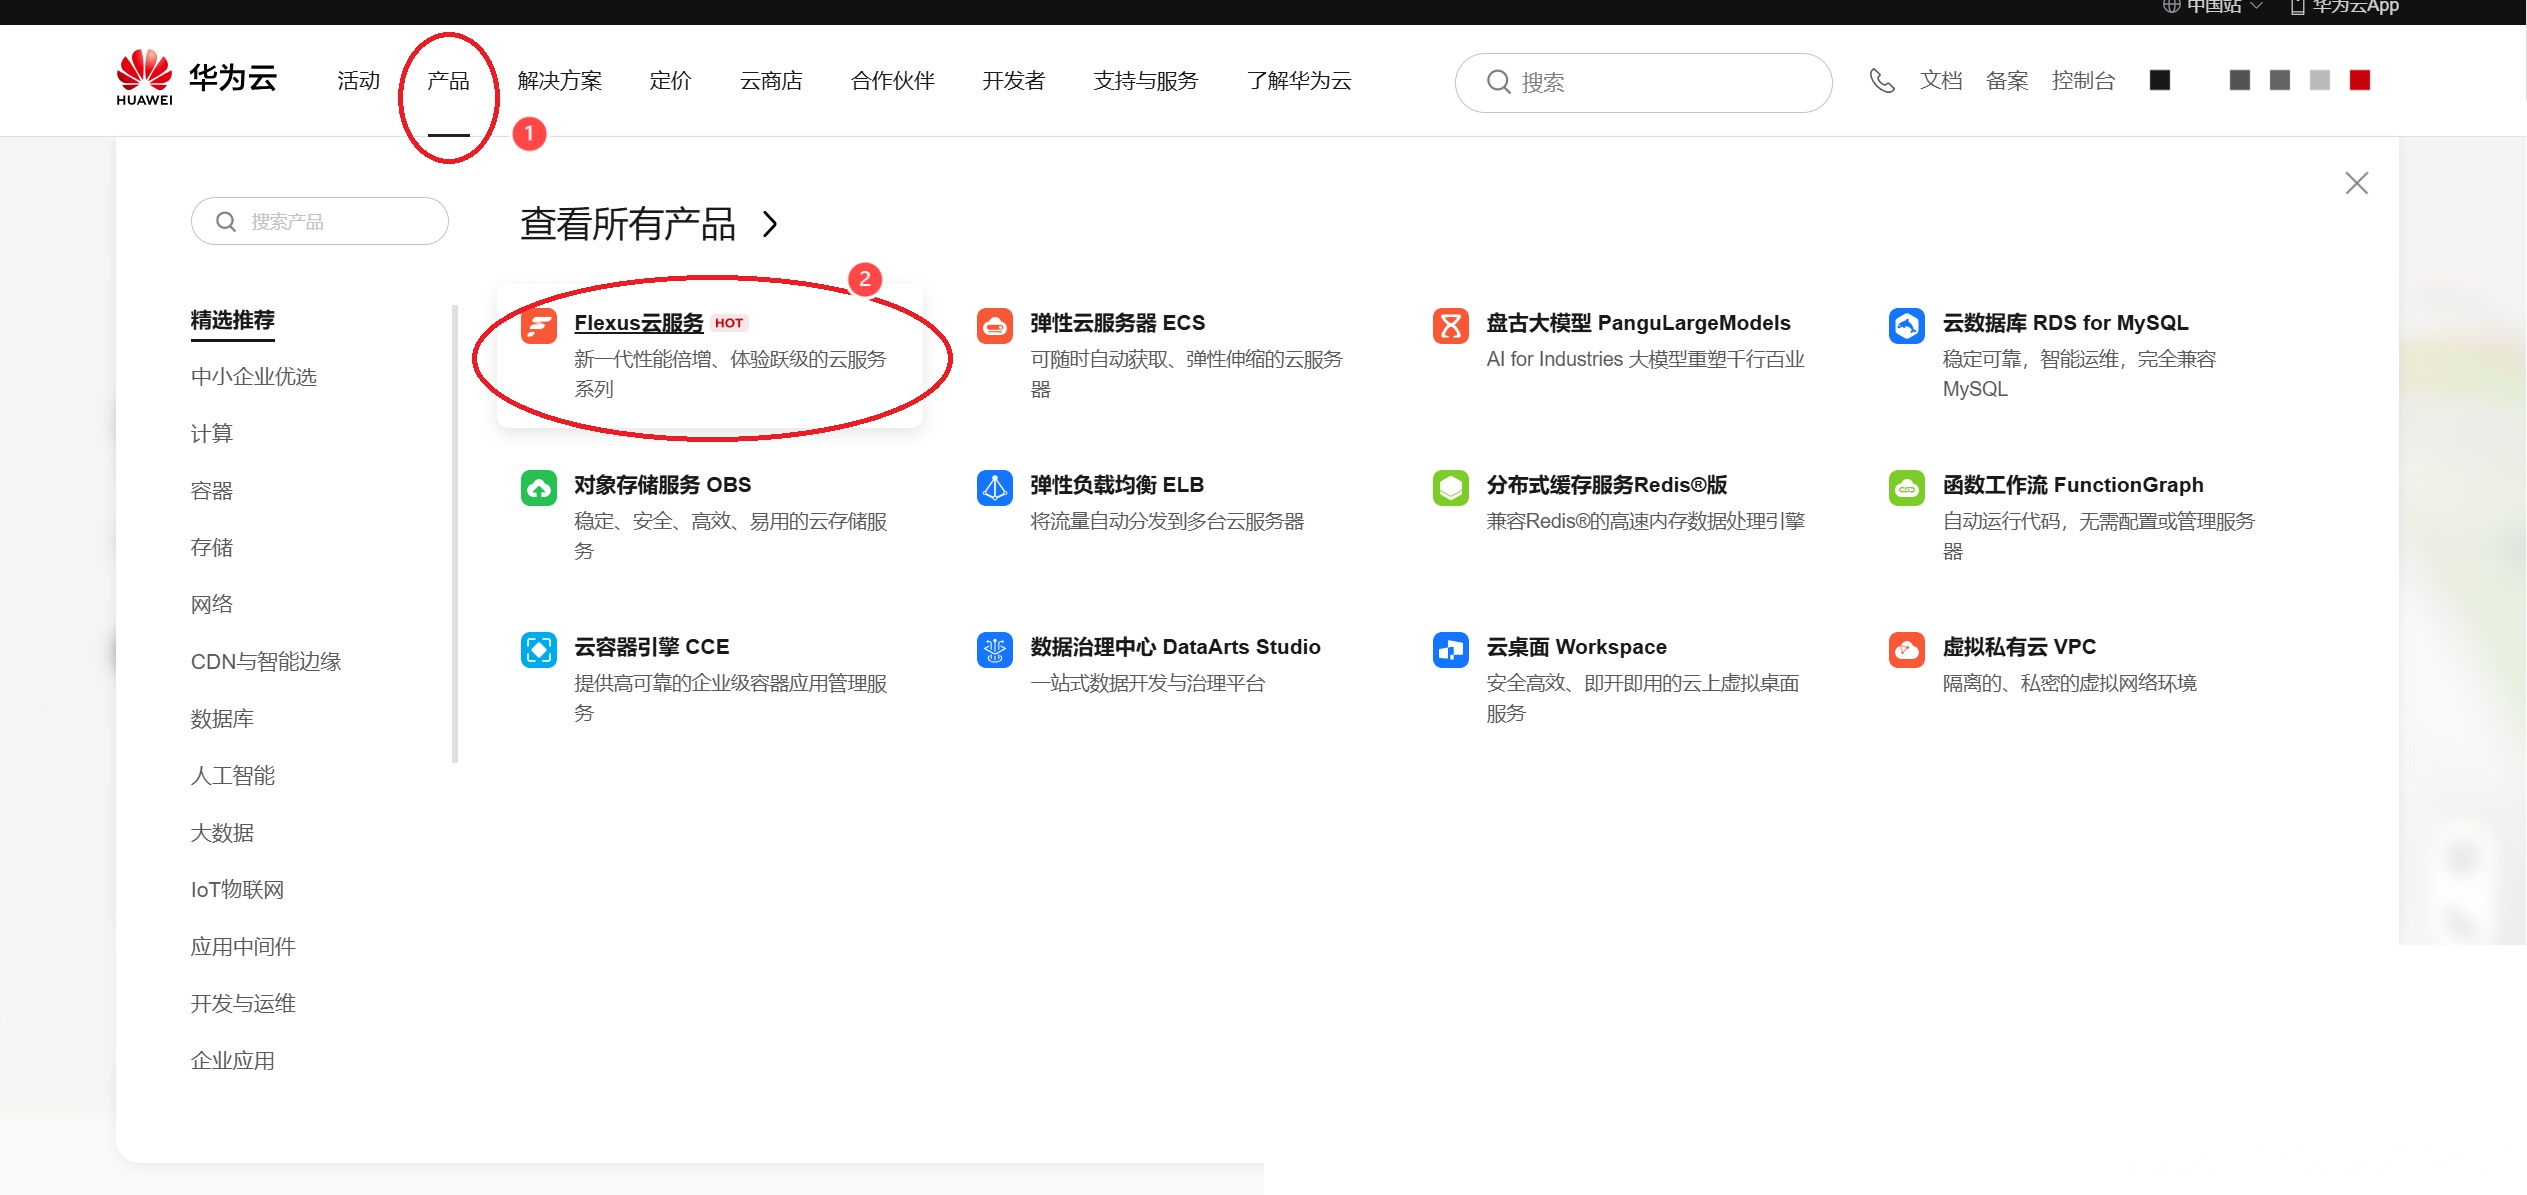Select the IoT物联网 category

click(x=238, y=890)
